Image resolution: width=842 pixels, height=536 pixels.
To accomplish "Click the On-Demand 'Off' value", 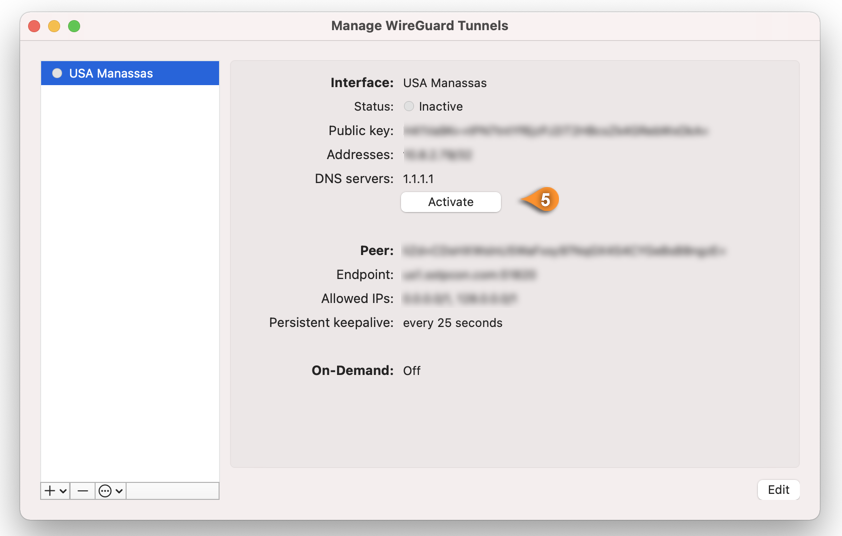I will 412,371.
